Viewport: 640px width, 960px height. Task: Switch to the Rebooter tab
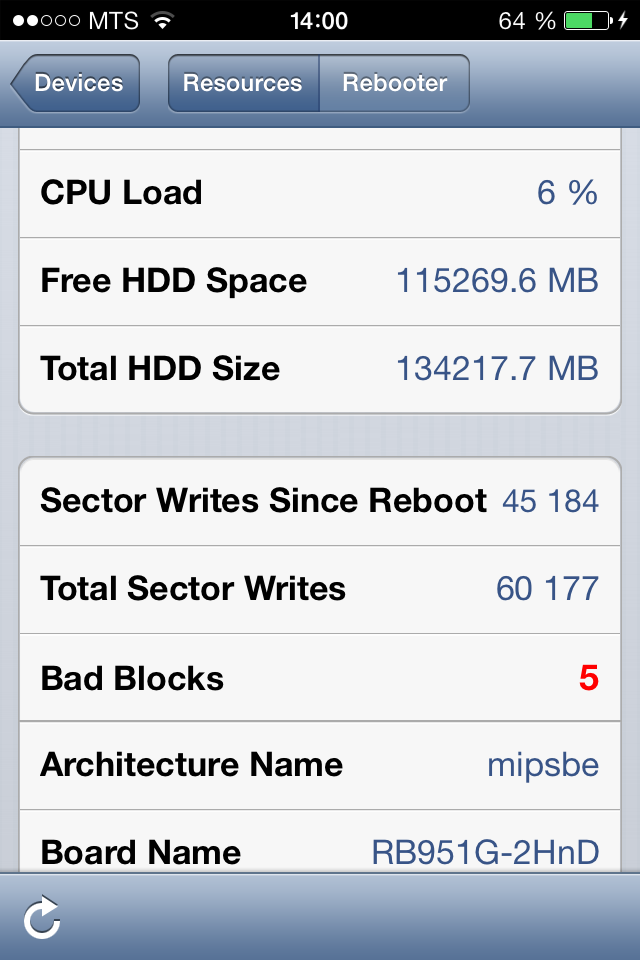pos(394,83)
